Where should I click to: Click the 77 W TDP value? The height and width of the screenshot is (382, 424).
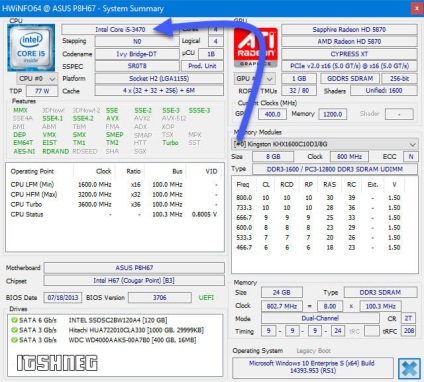tap(42, 91)
